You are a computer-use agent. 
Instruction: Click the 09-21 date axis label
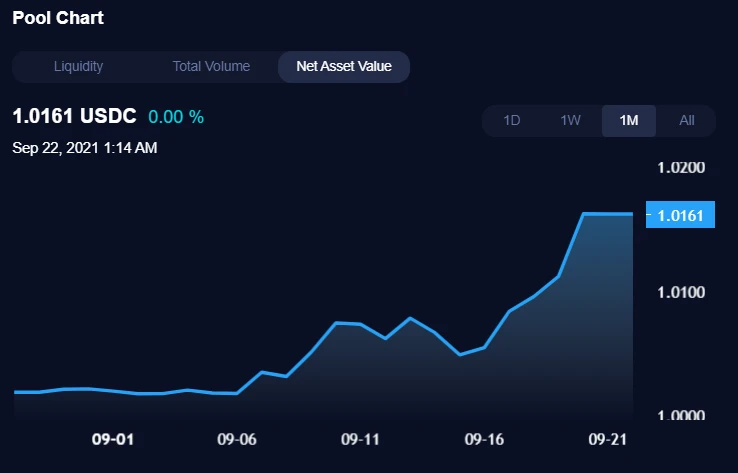(x=608, y=440)
